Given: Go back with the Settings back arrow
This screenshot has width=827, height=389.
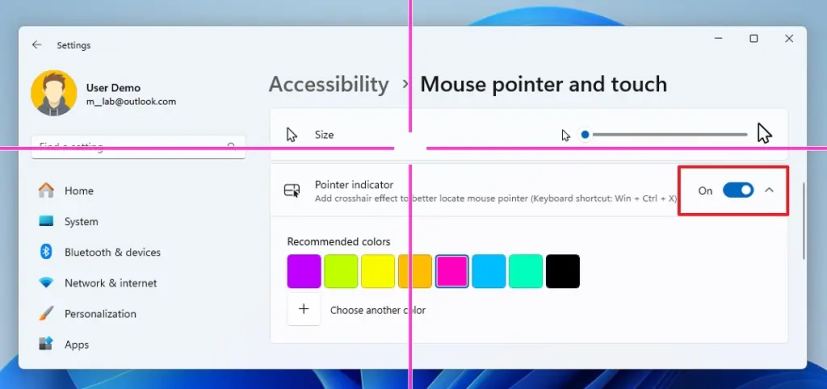Looking at the screenshot, I should (36, 45).
